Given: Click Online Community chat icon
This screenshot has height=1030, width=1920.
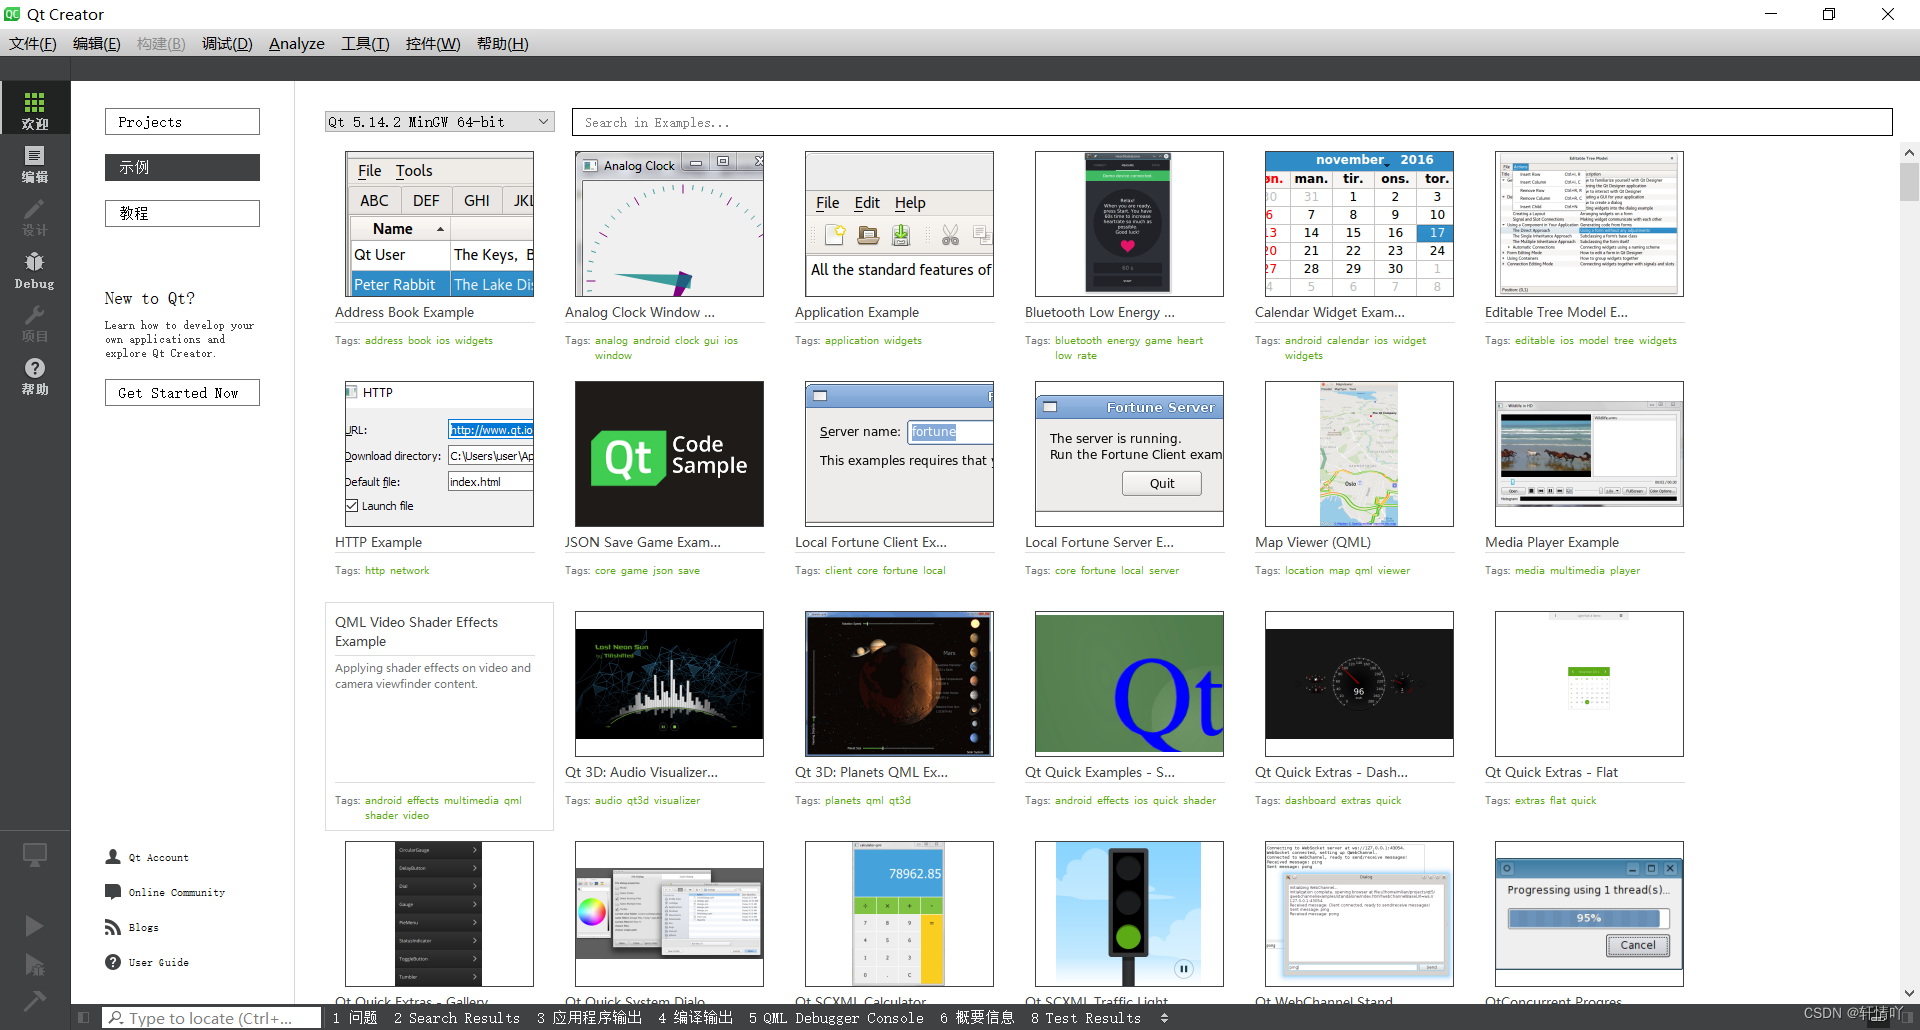Looking at the screenshot, I should (x=113, y=892).
